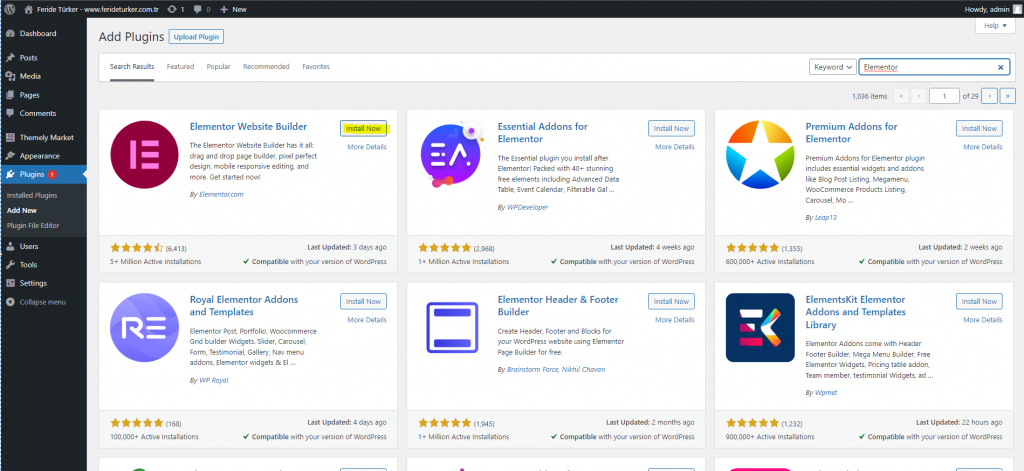Click the Royal Elementor Addons RE logo

(144, 327)
